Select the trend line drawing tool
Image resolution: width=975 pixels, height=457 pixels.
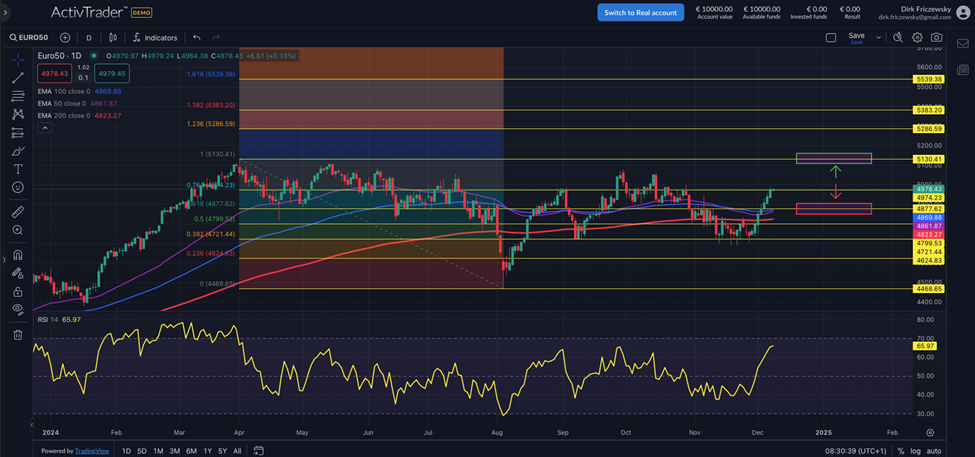click(x=17, y=78)
